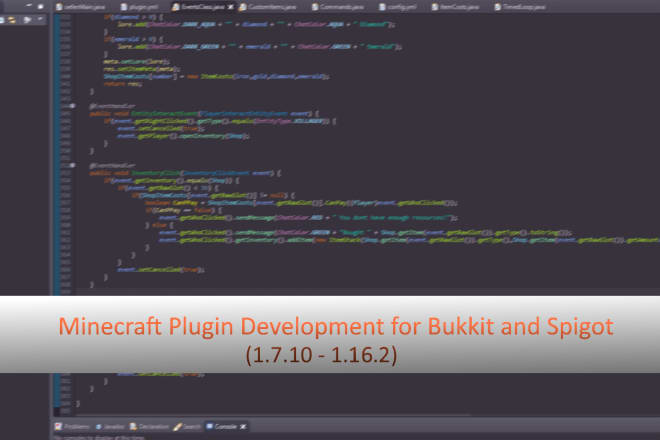The image size is (660, 440).
Task: Show the Javadoc view tab
Action: 110,427
